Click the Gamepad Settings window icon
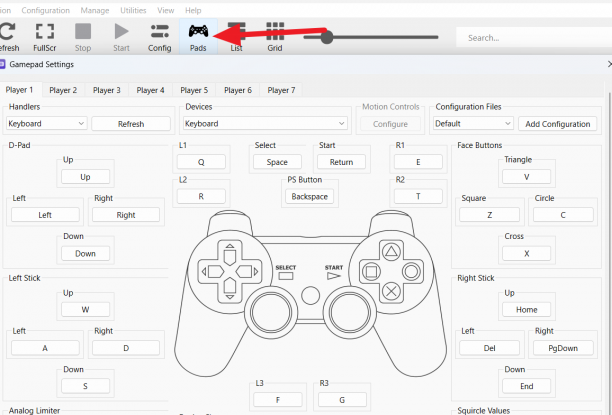This screenshot has width=612, height=415. pyautogui.click(x=2, y=64)
